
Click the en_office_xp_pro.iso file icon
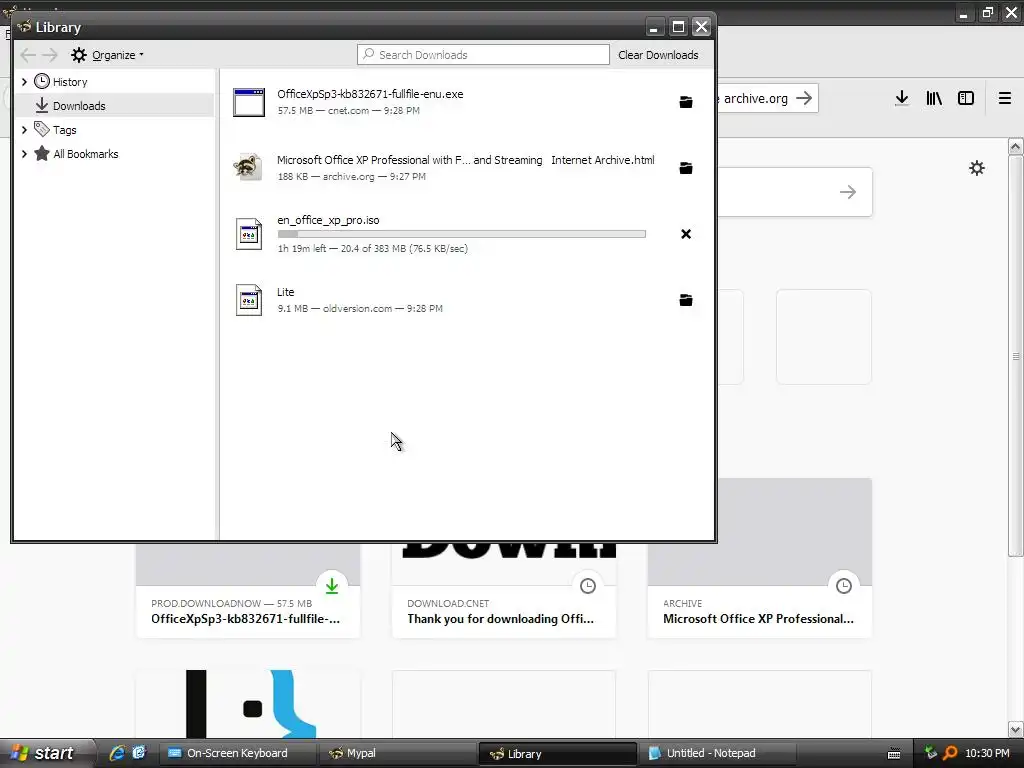point(249,234)
